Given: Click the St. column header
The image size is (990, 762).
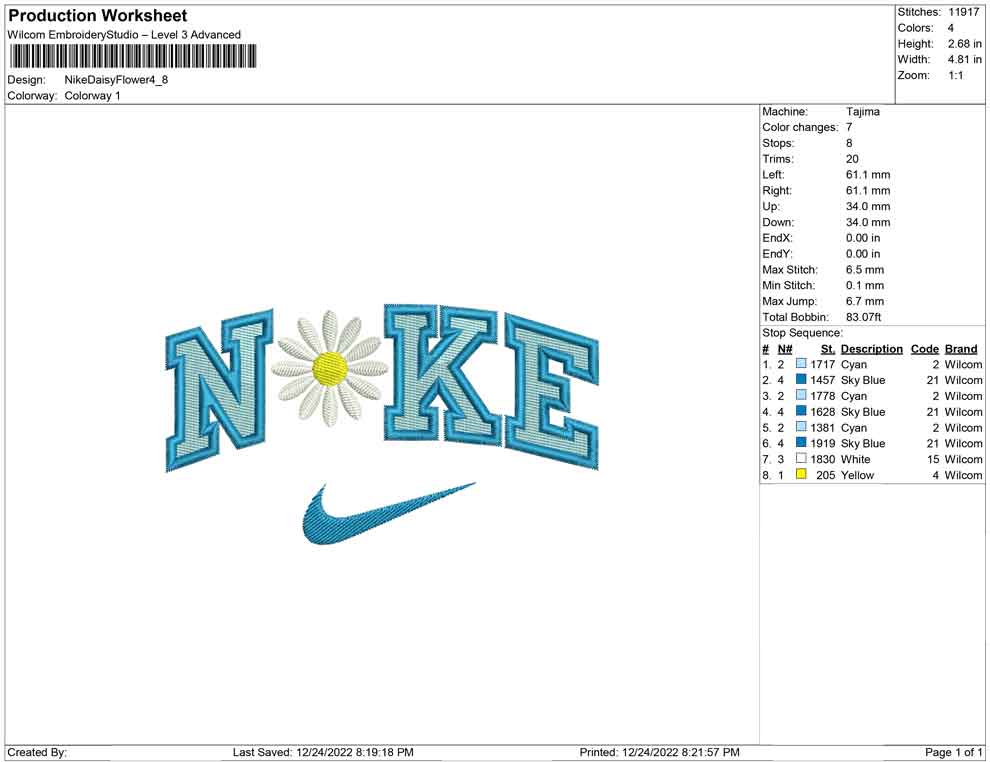Looking at the screenshot, I should pos(827,349).
